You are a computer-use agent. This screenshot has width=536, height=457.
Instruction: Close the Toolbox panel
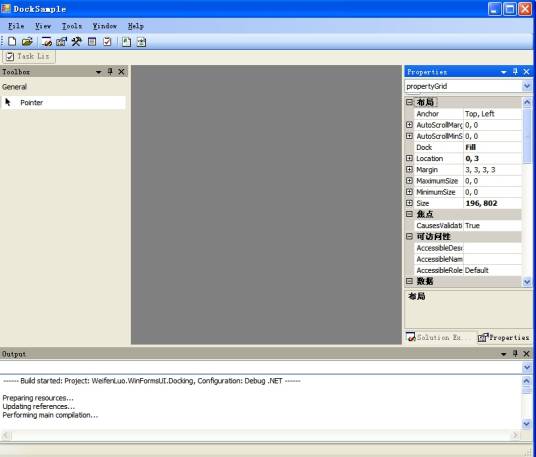[121, 71]
